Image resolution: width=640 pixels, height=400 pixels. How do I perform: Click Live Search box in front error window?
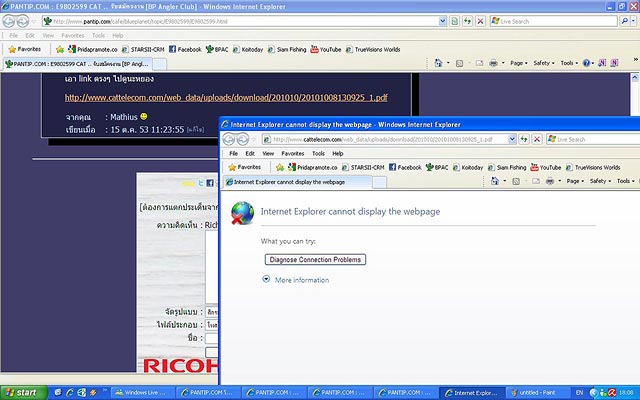pos(593,140)
